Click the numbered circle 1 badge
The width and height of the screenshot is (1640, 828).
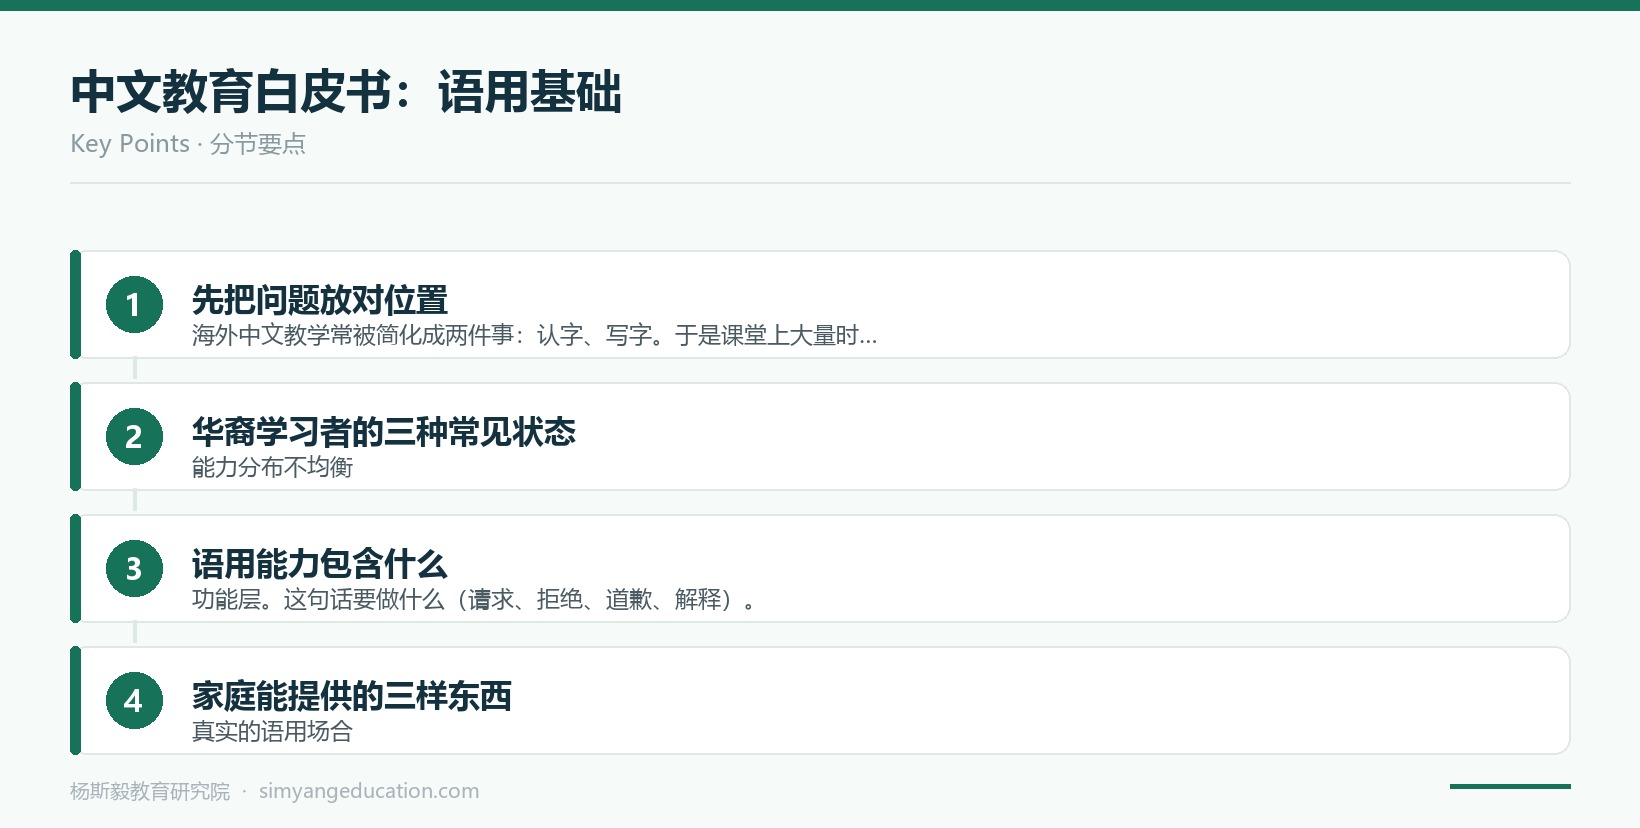pyautogui.click(x=134, y=304)
